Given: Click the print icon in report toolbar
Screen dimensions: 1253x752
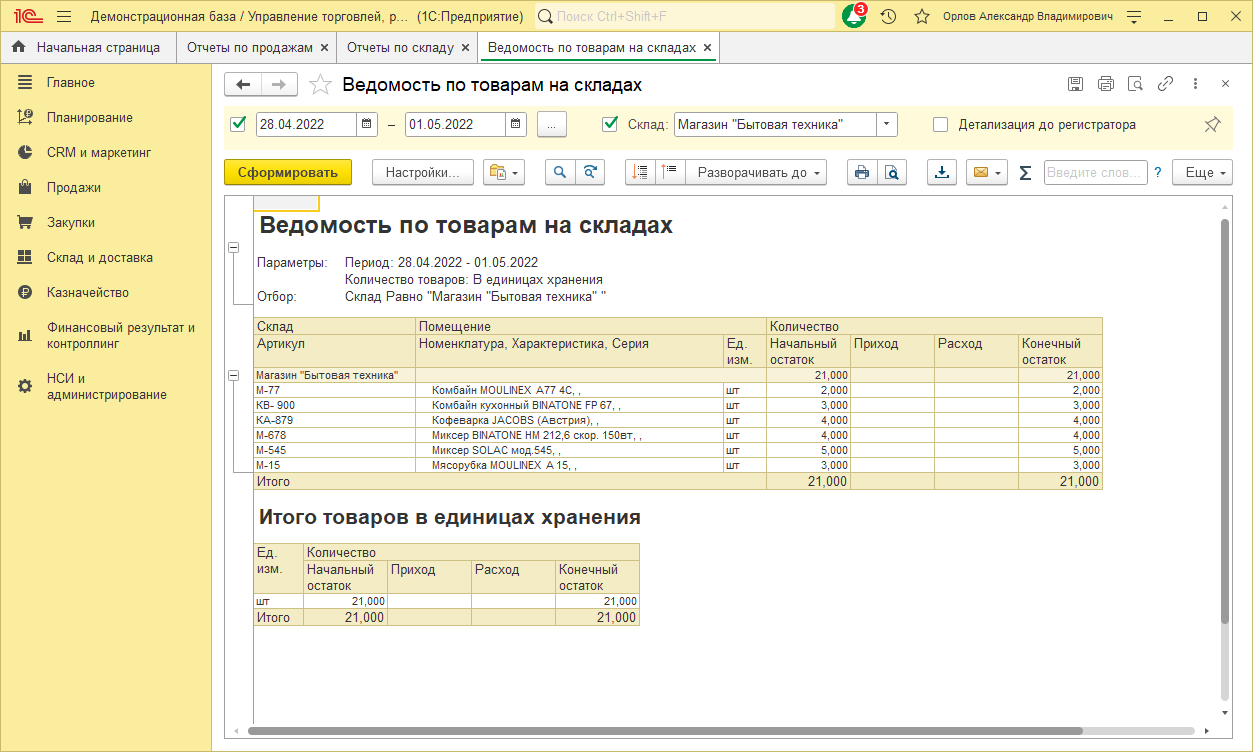Looking at the screenshot, I should click(x=860, y=172).
